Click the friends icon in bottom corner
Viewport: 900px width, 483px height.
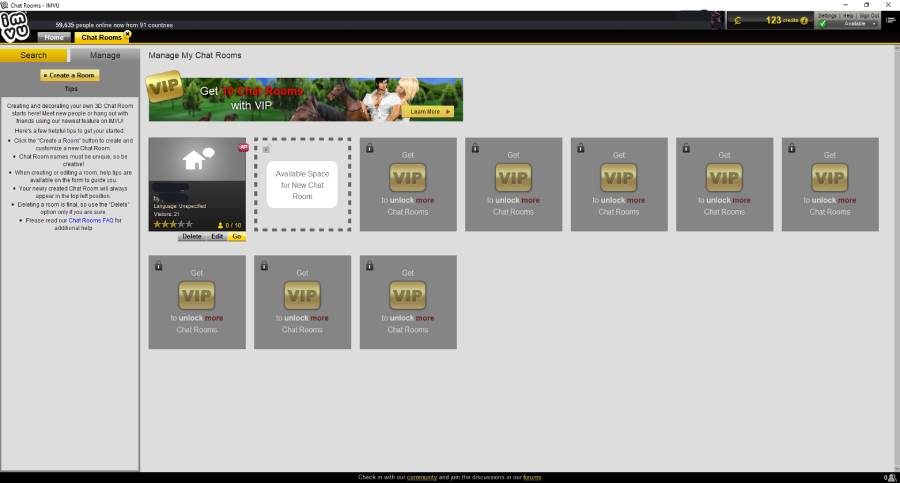click(x=890, y=477)
